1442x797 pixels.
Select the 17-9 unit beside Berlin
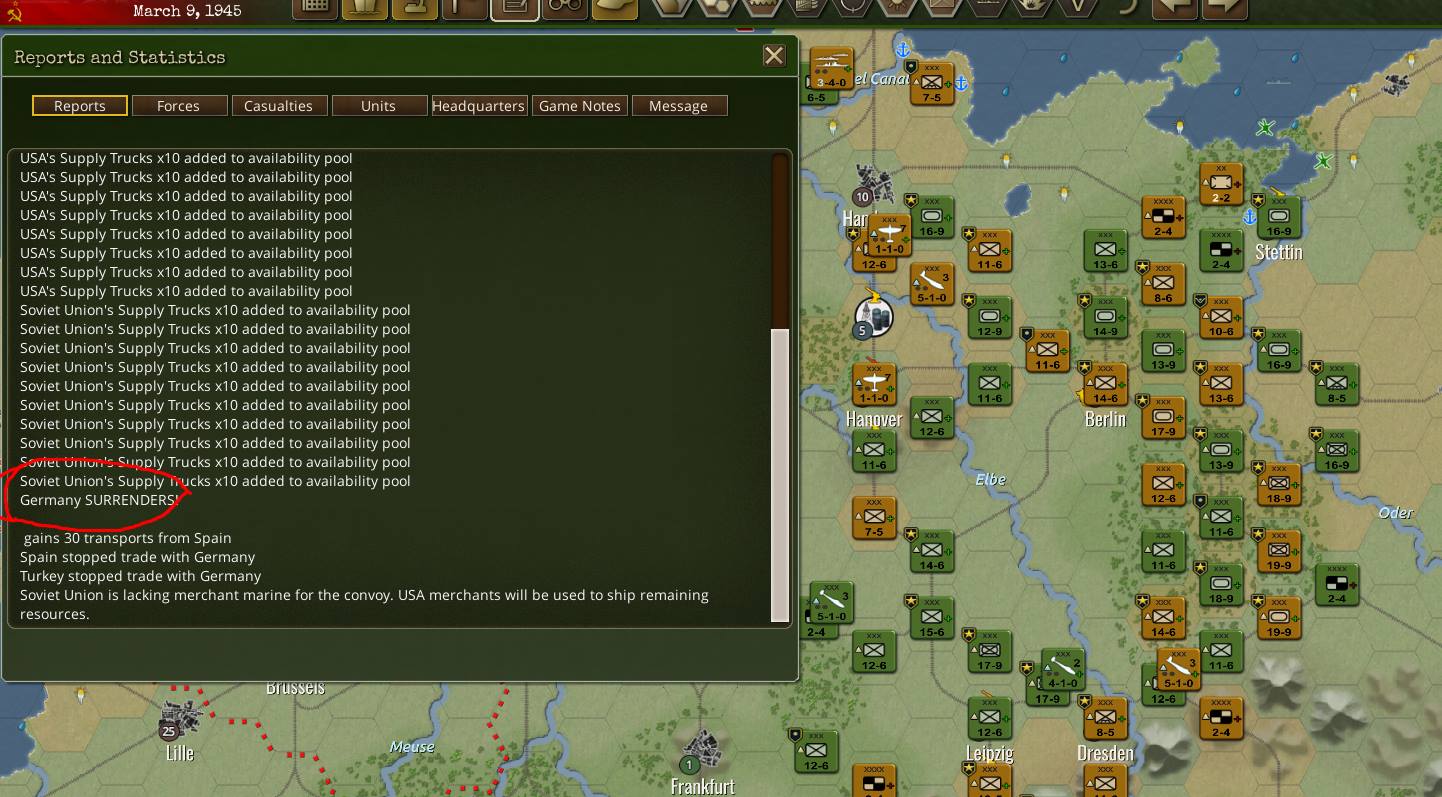tap(1163, 418)
